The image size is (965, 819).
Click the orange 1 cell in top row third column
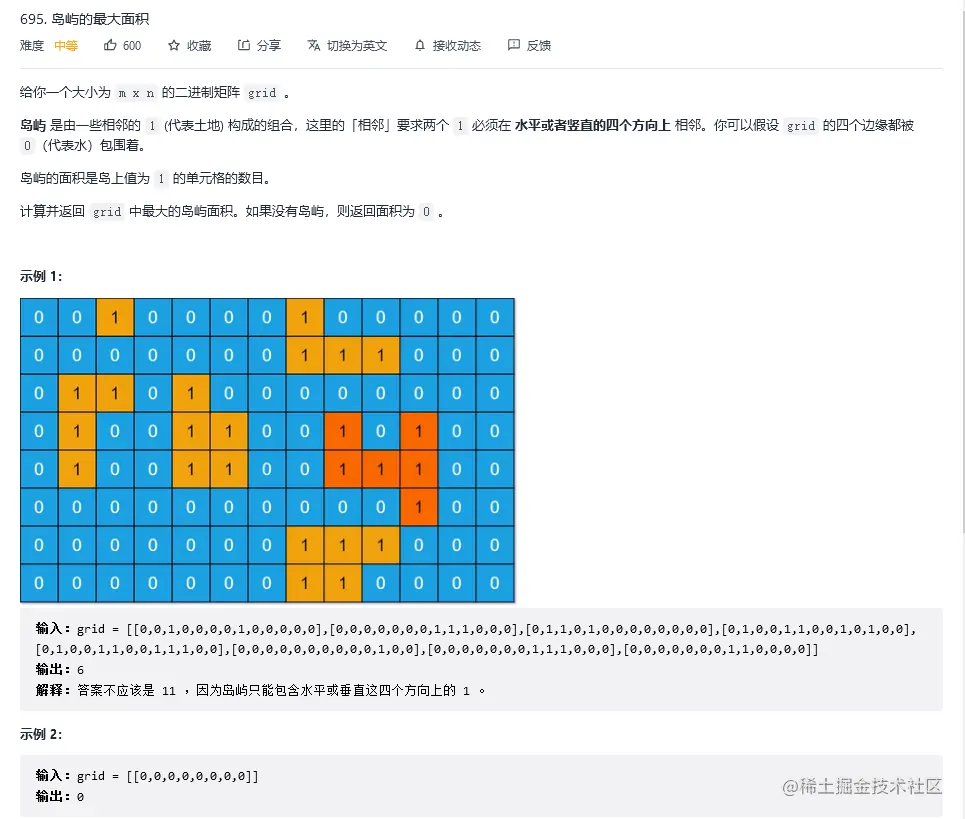click(114, 318)
